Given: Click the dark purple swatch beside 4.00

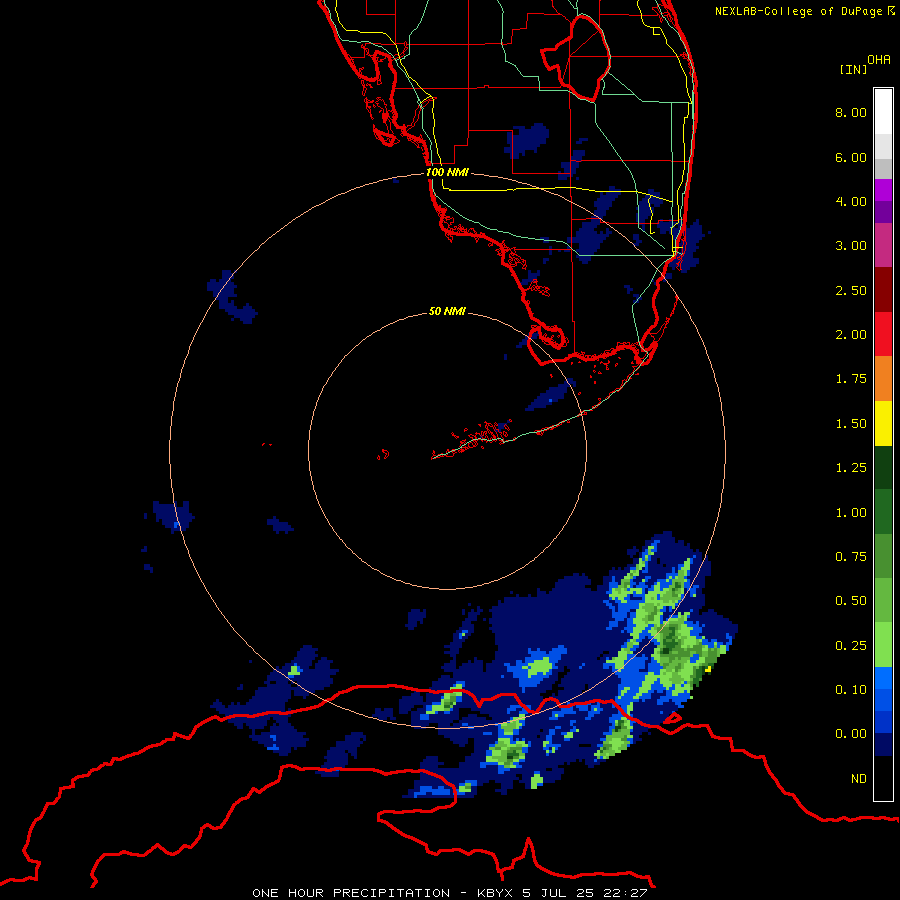Looking at the screenshot, I should click(x=883, y=212).
